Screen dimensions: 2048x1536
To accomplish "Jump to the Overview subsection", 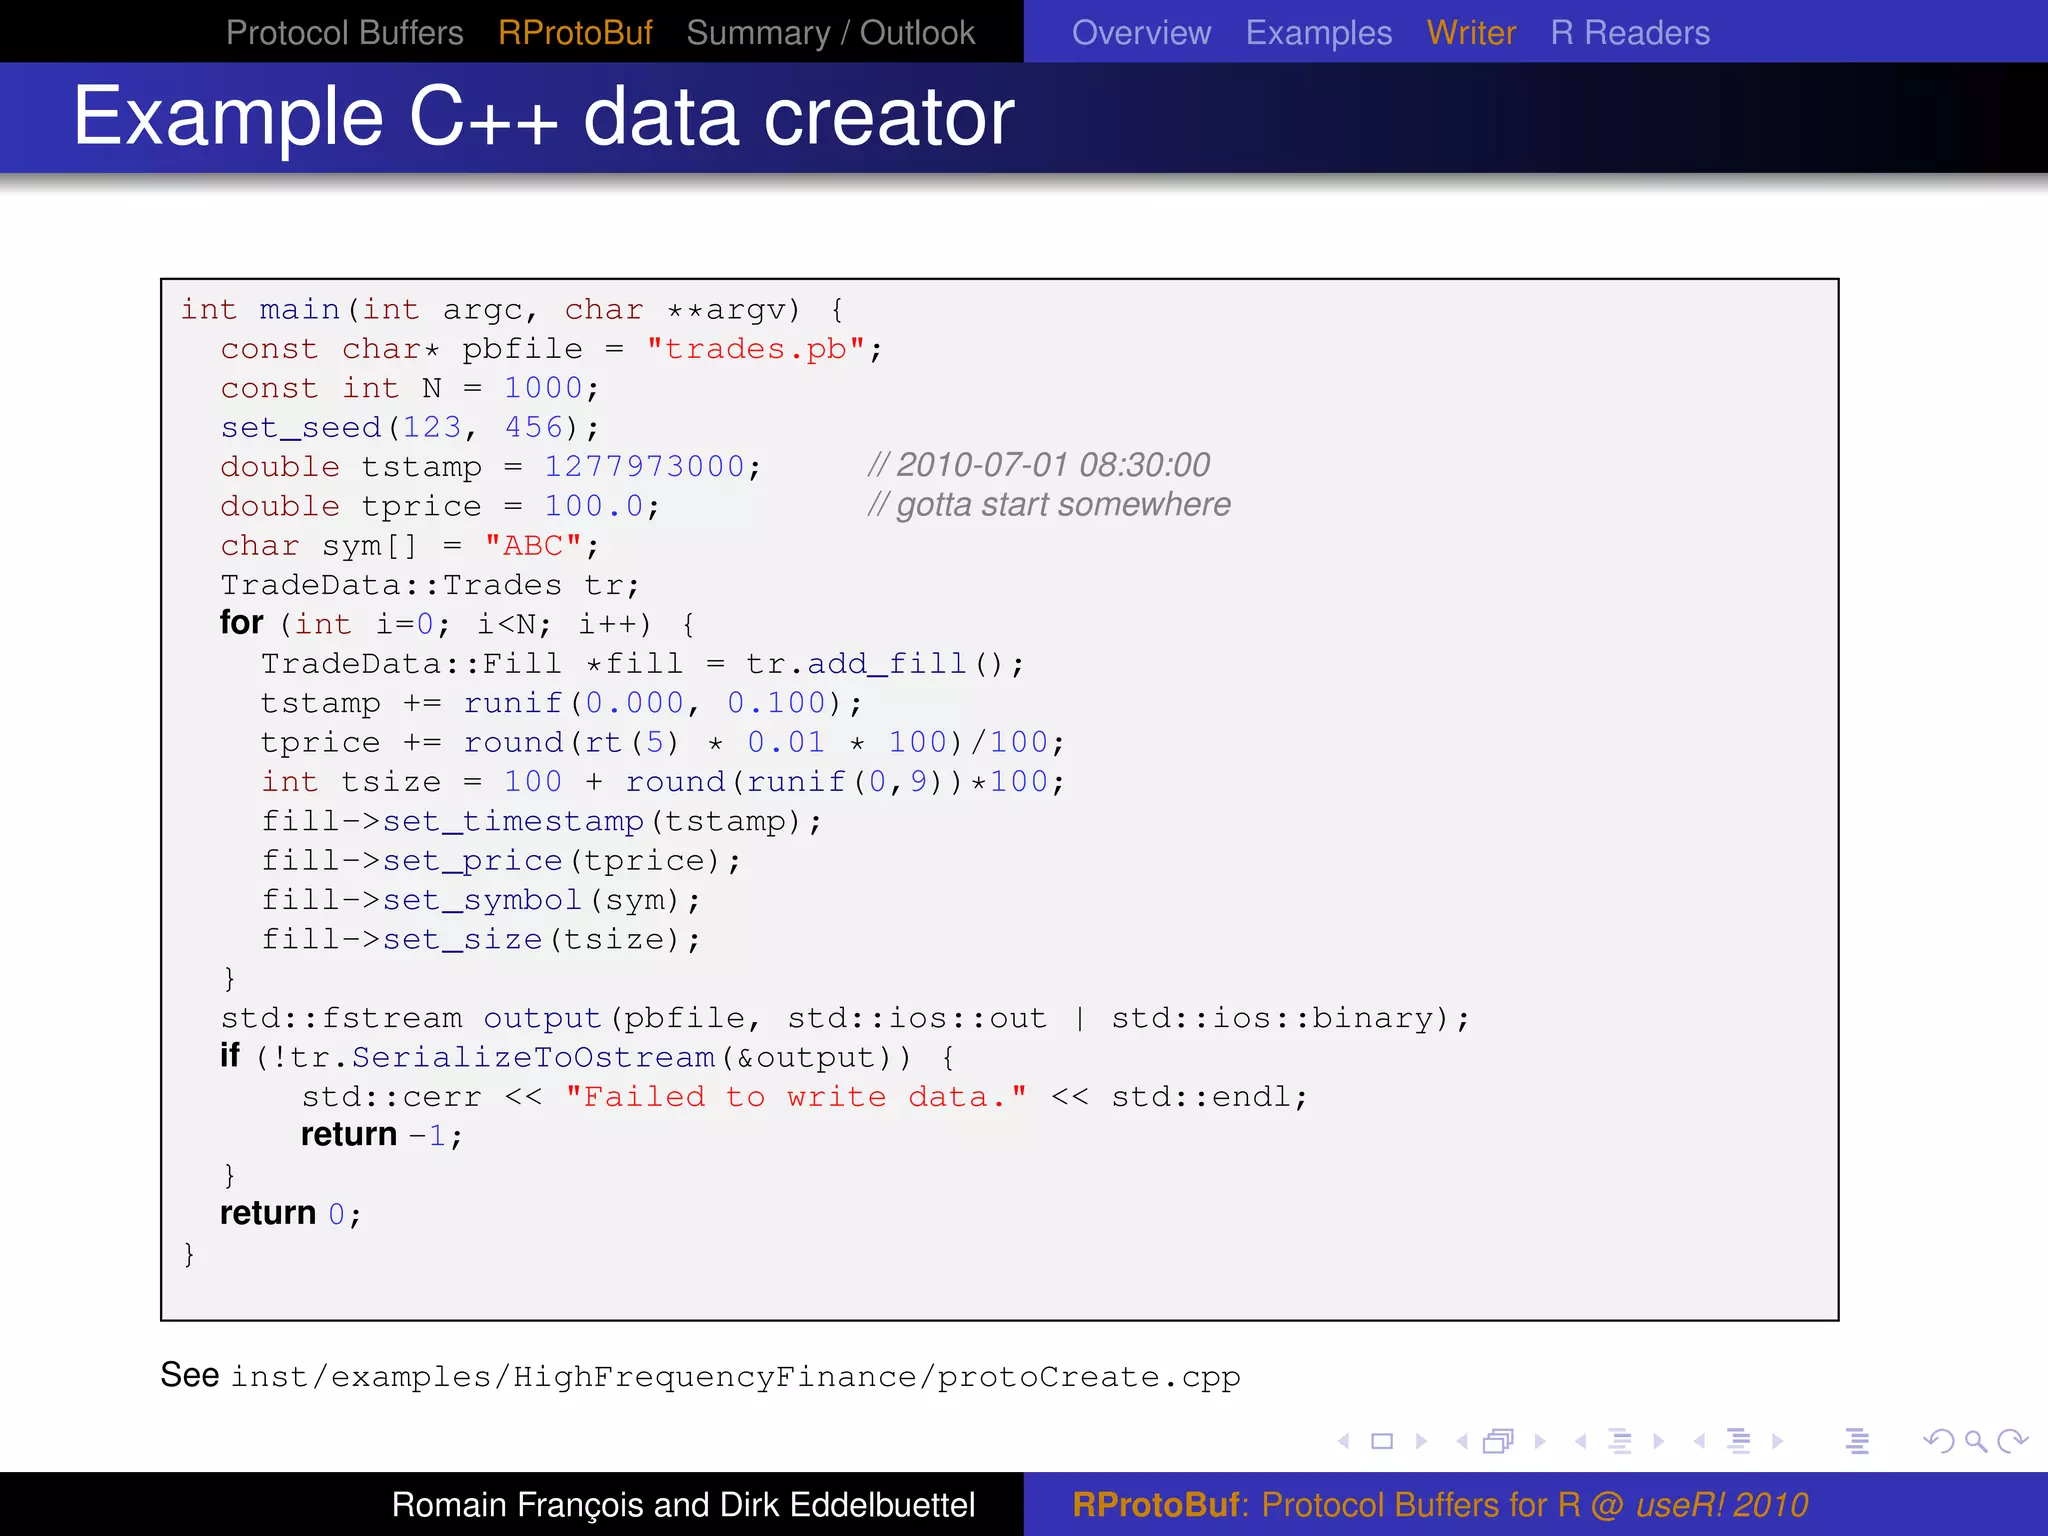I will point(1141,33).
